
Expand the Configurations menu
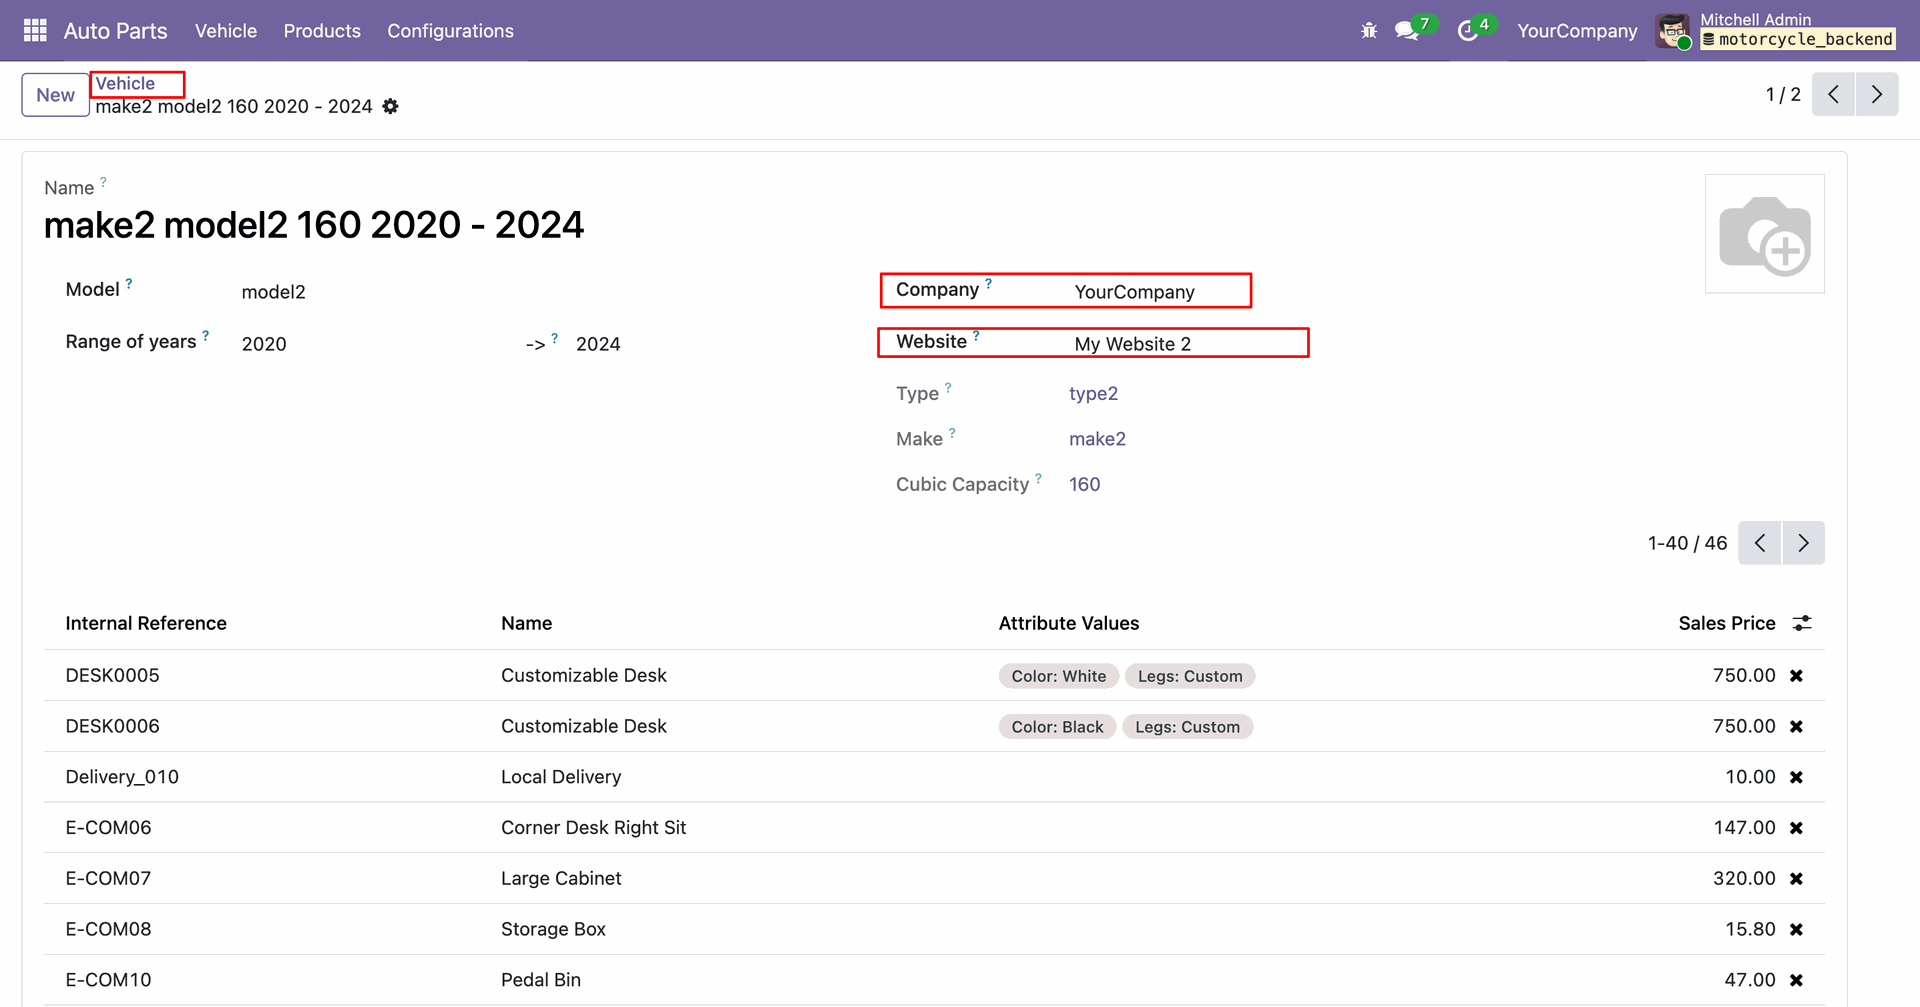coord(450,31)
